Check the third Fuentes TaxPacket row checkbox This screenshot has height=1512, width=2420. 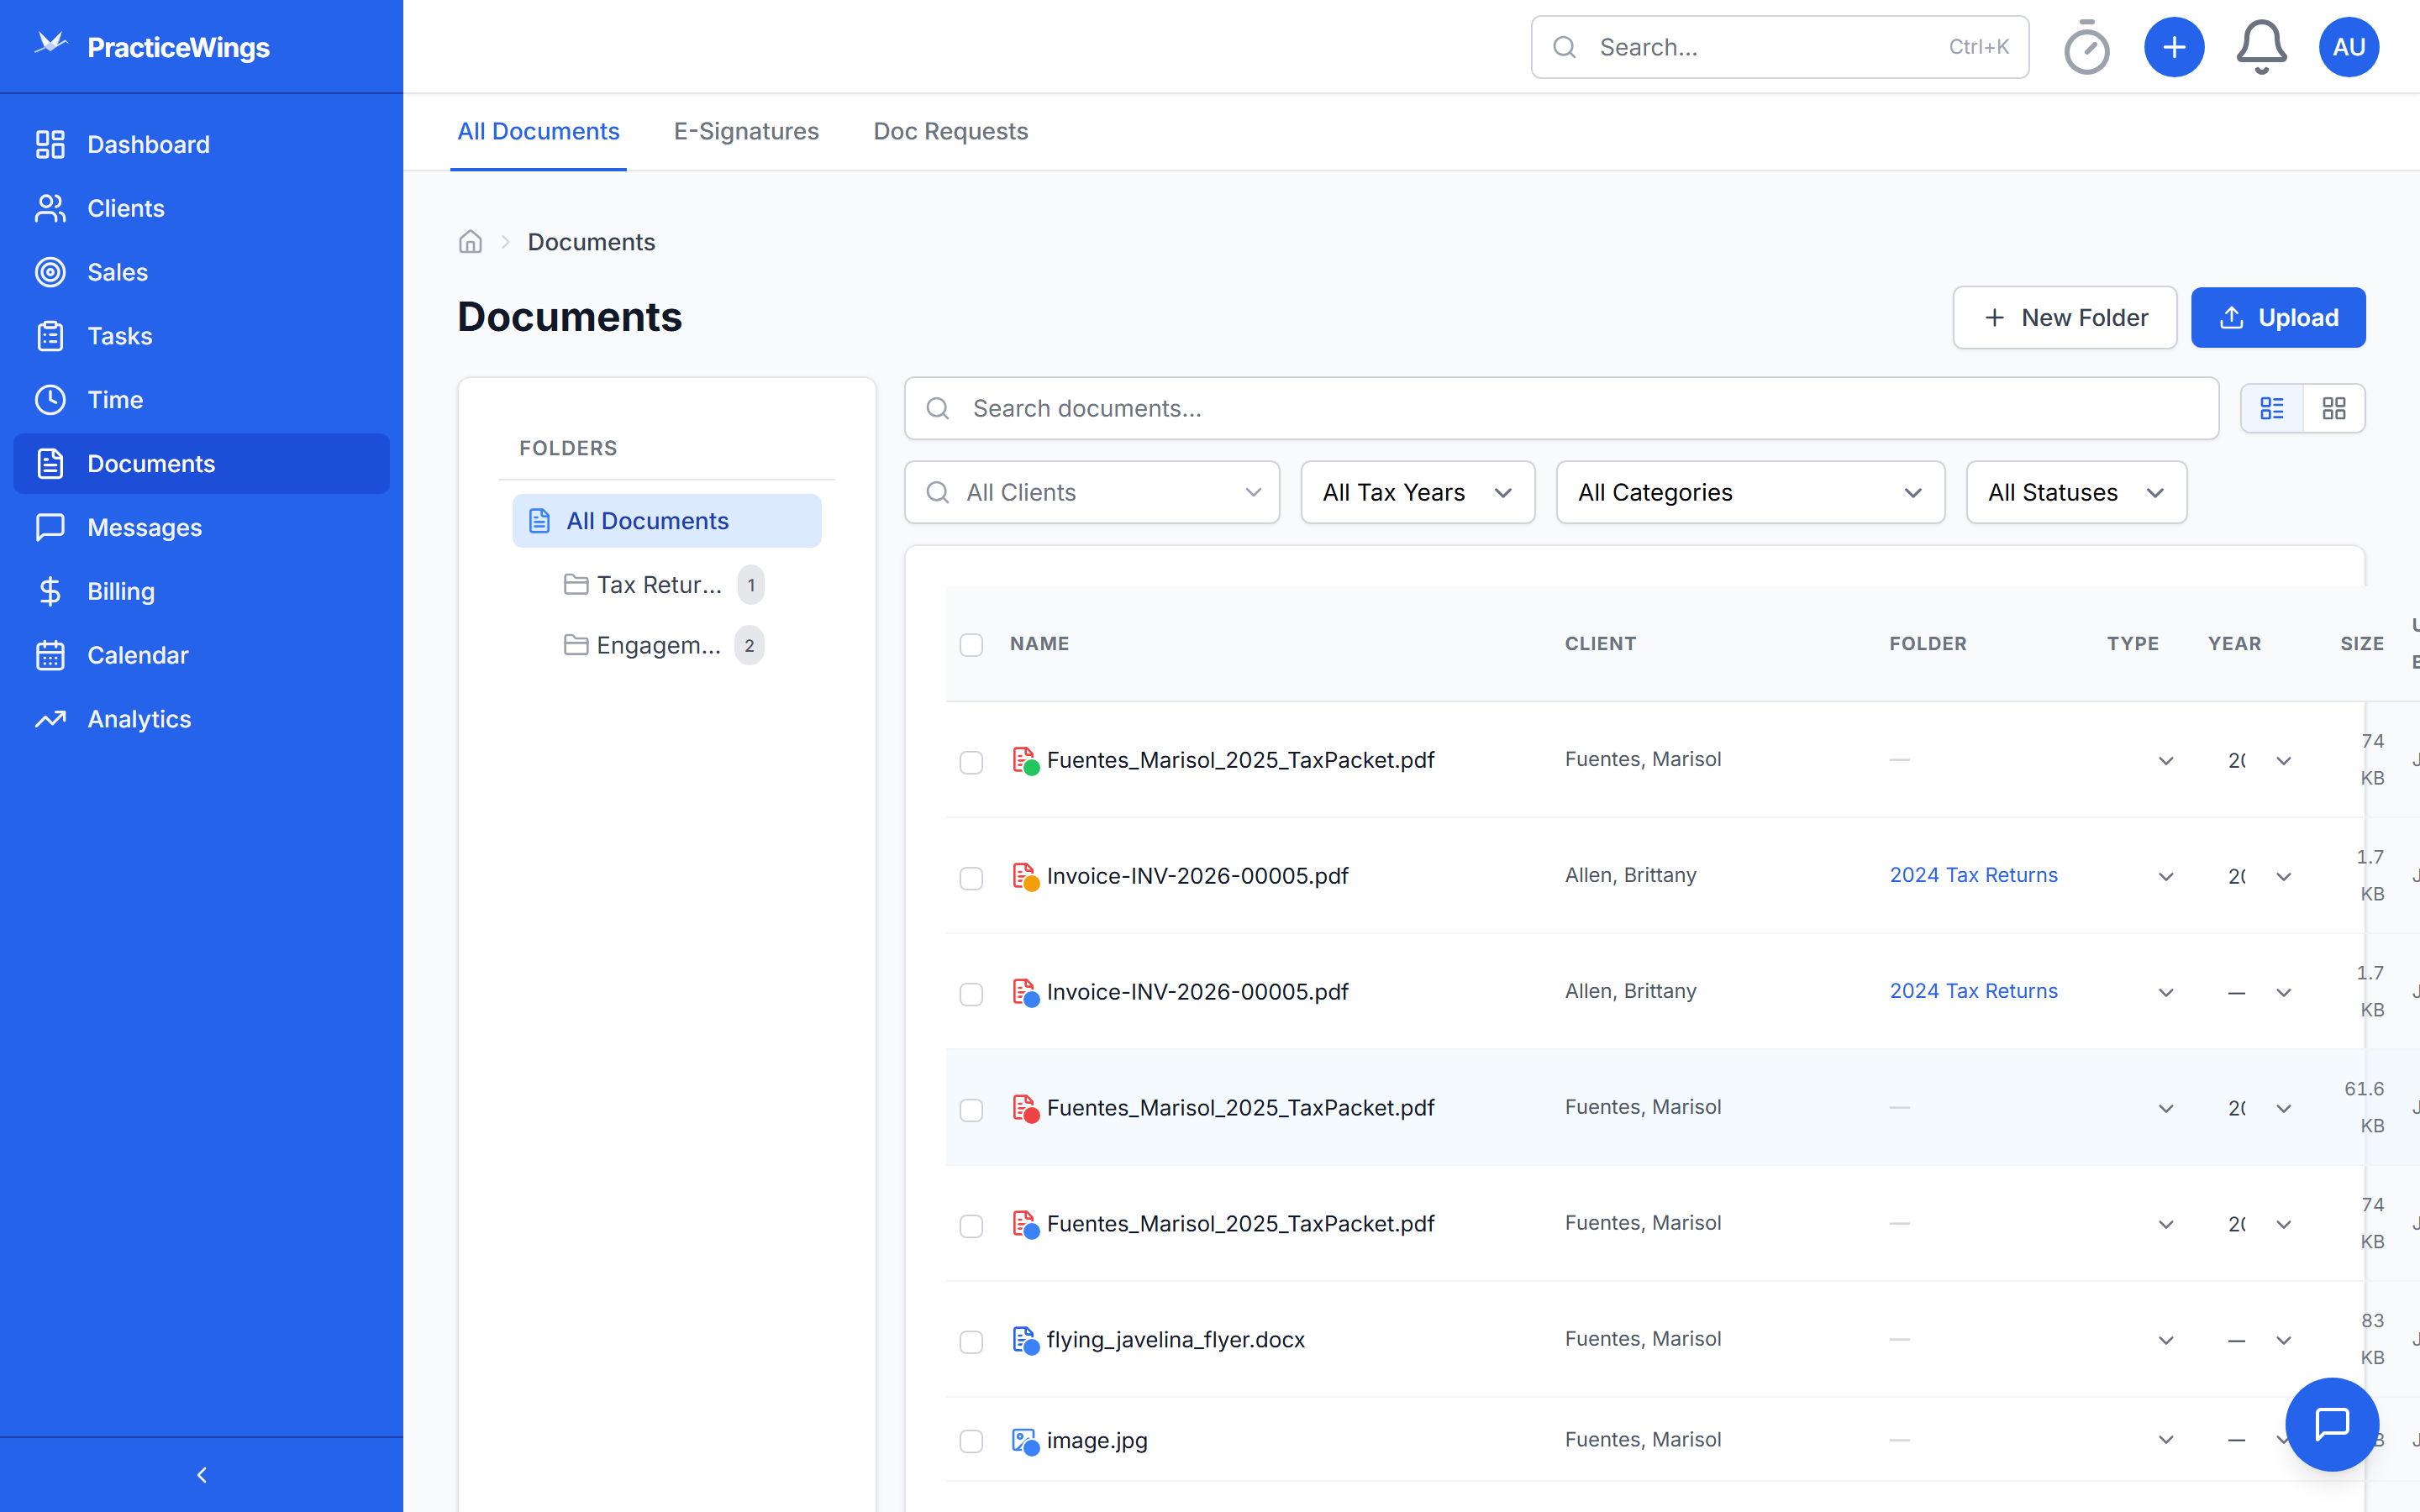971,1226
